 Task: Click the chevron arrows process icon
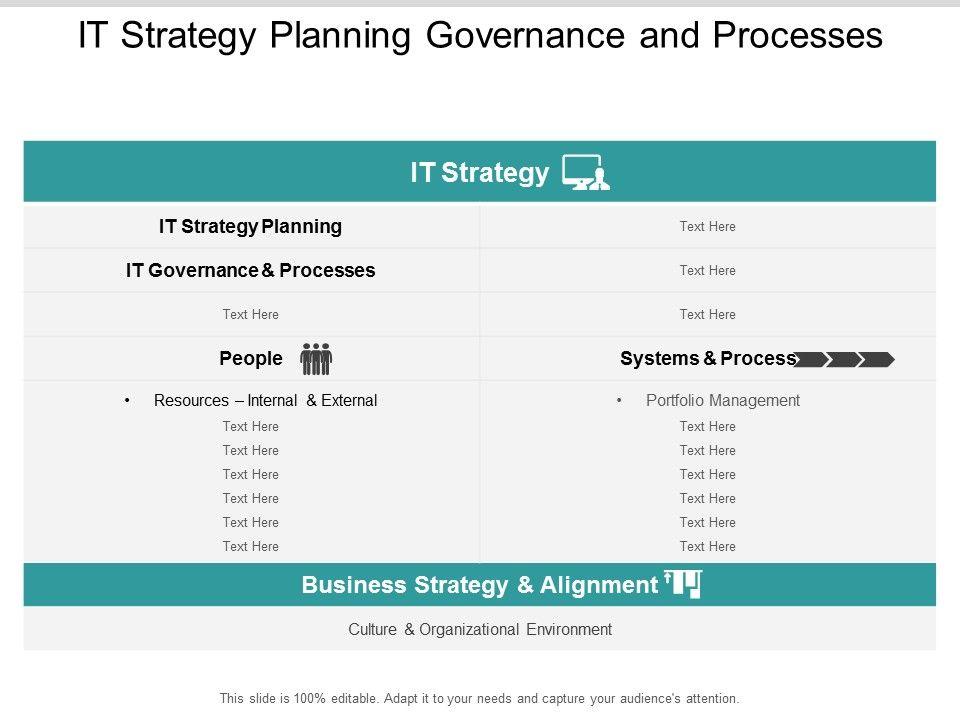point(844,359)
